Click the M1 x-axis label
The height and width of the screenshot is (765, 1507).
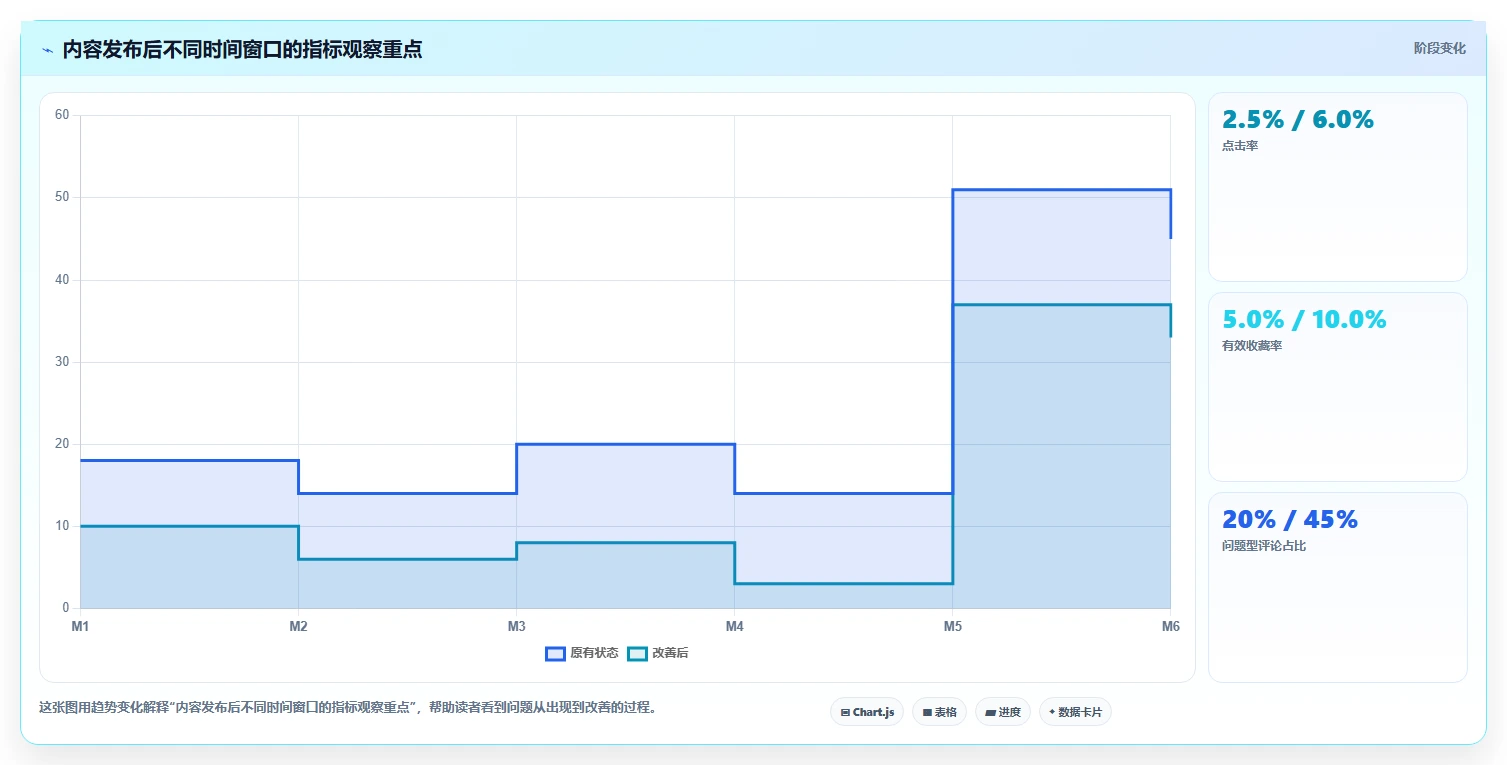click(80, 627)
